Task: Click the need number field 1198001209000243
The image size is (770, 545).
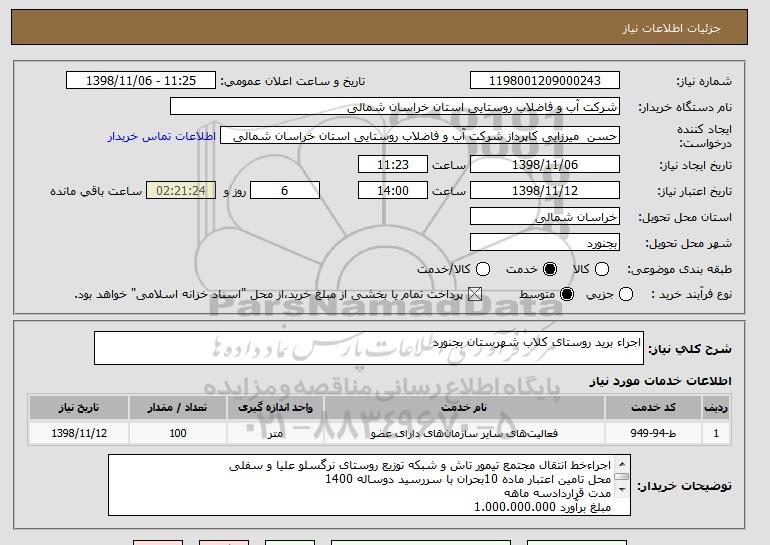Action: click(x=545, y=81)
